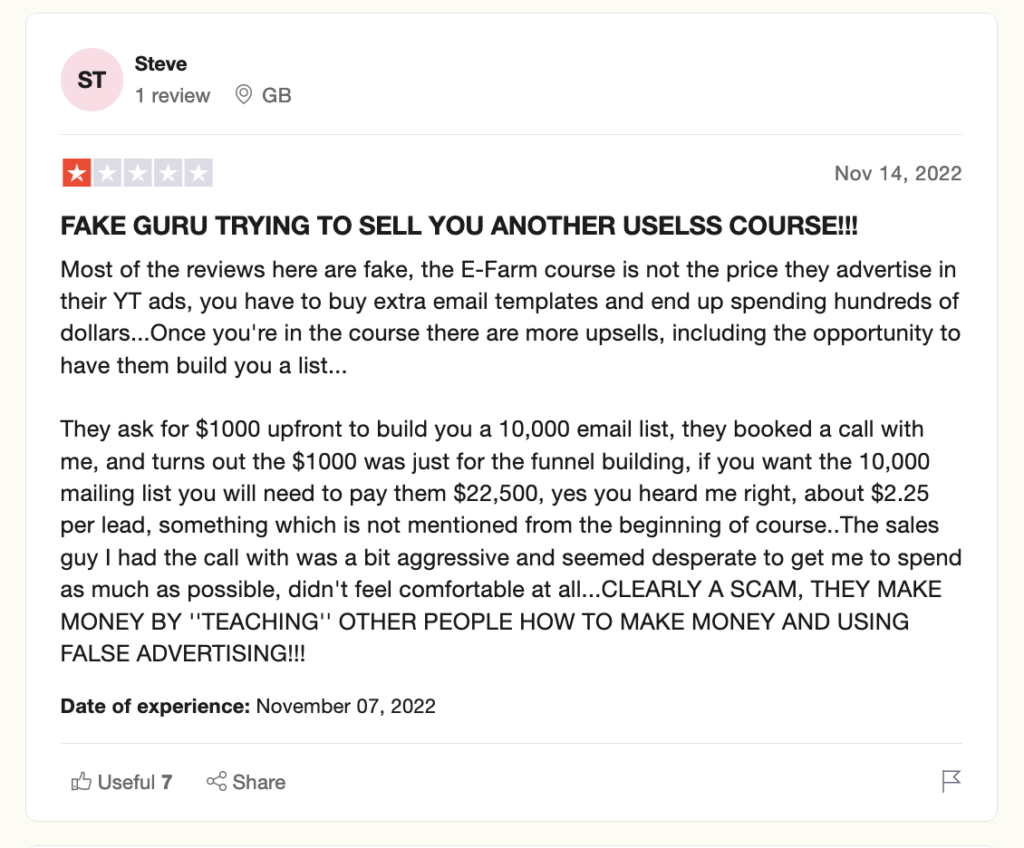Share this review

tap(246, 782)
